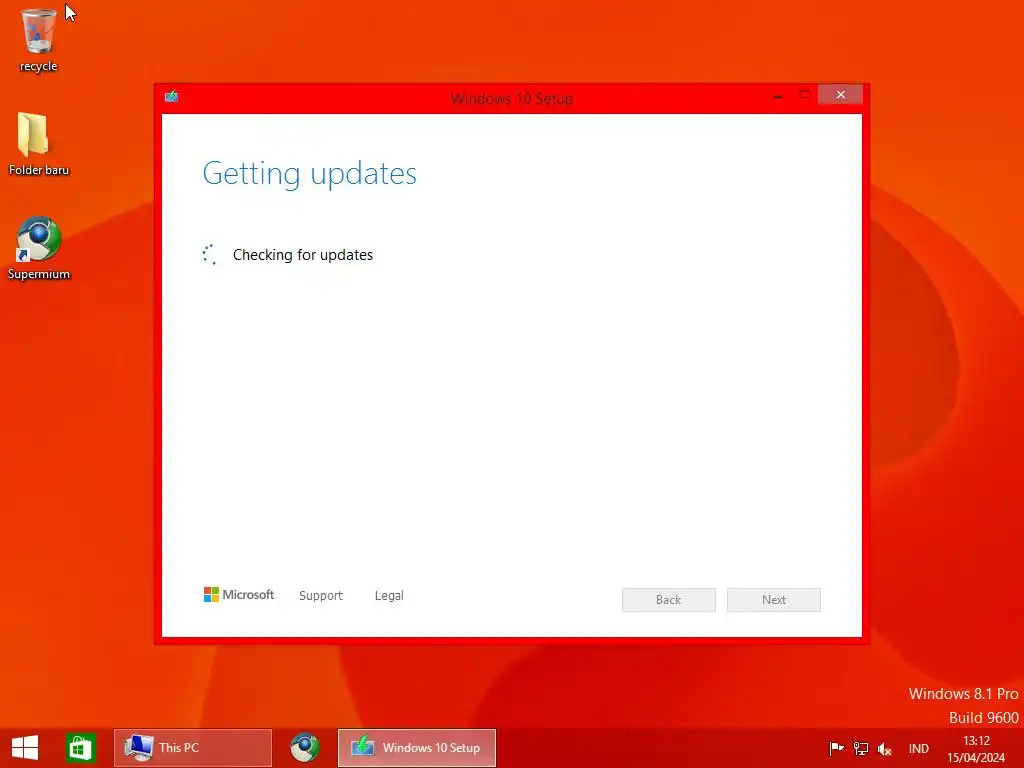Open the Legal link
Viewport: 1024px width, 768px height.
[389, 596]
